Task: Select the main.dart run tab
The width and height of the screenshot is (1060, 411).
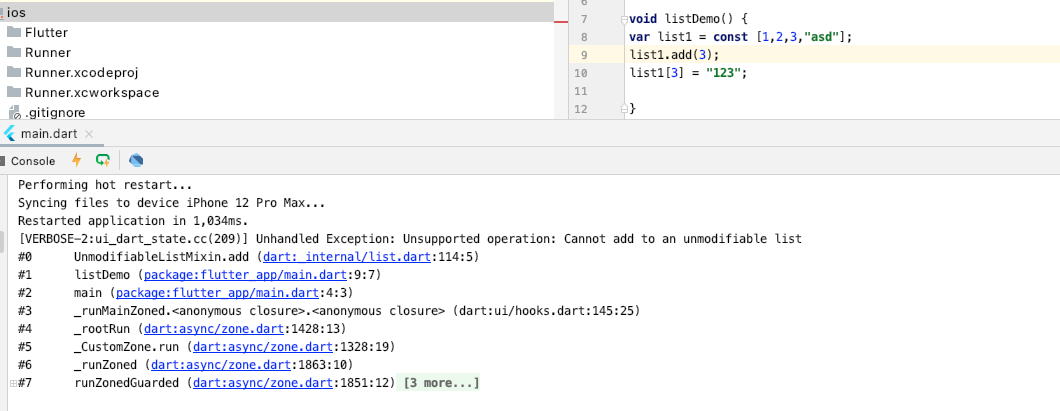Action: pyautogui.click(x=49, y=134)
